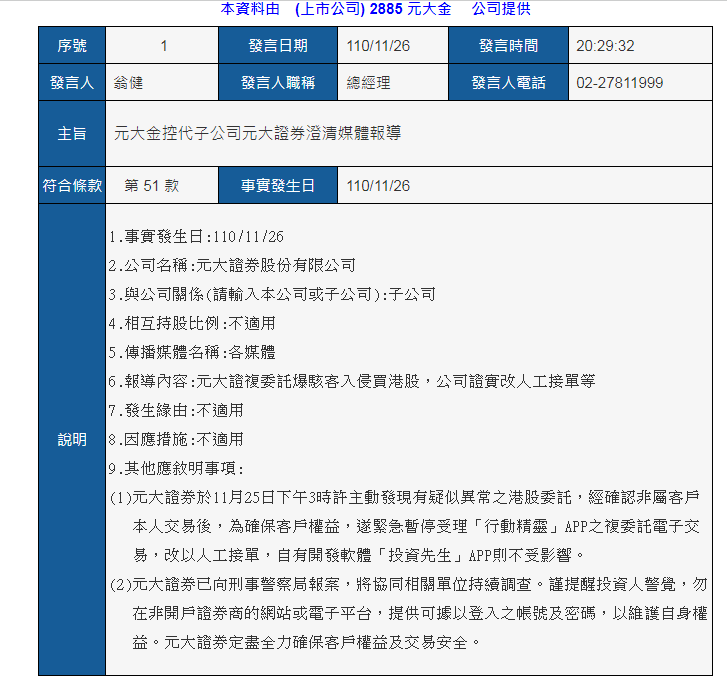Click line 2.公司名稱:元大證券股份有限公司
This screenshot has width=727, height=677.
pyautogui.click(x=232, y=265)
